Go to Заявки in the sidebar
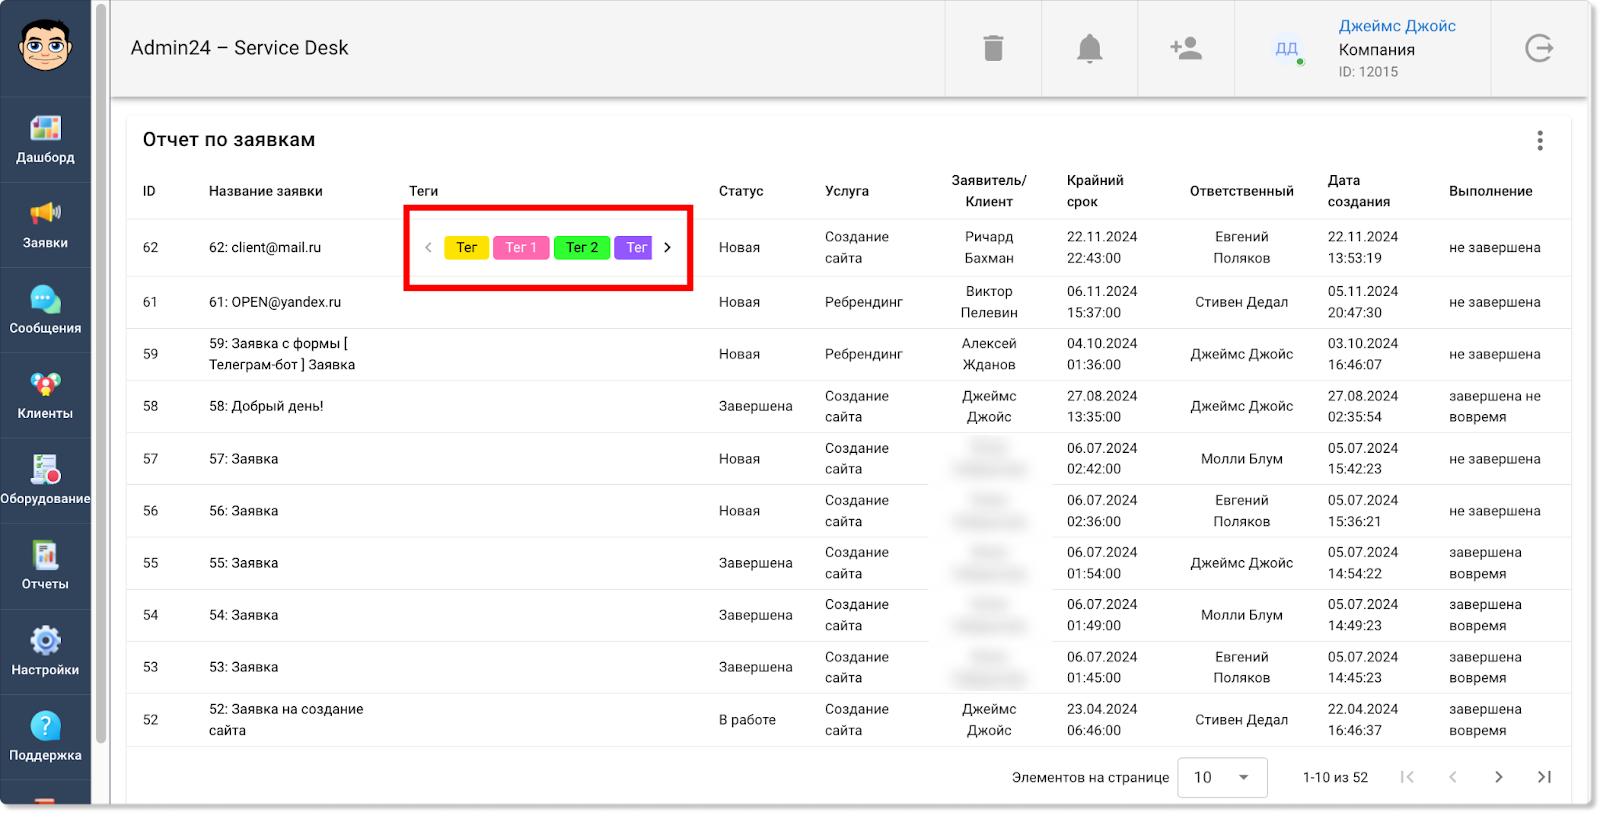 coord(45,225)
